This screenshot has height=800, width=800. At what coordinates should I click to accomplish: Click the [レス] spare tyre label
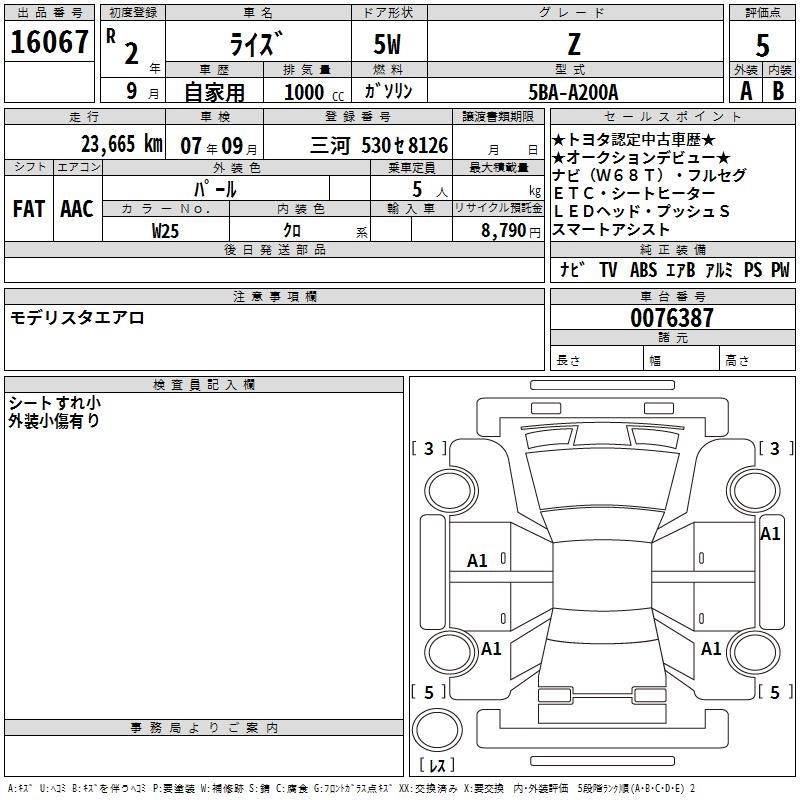coord(437,765)
